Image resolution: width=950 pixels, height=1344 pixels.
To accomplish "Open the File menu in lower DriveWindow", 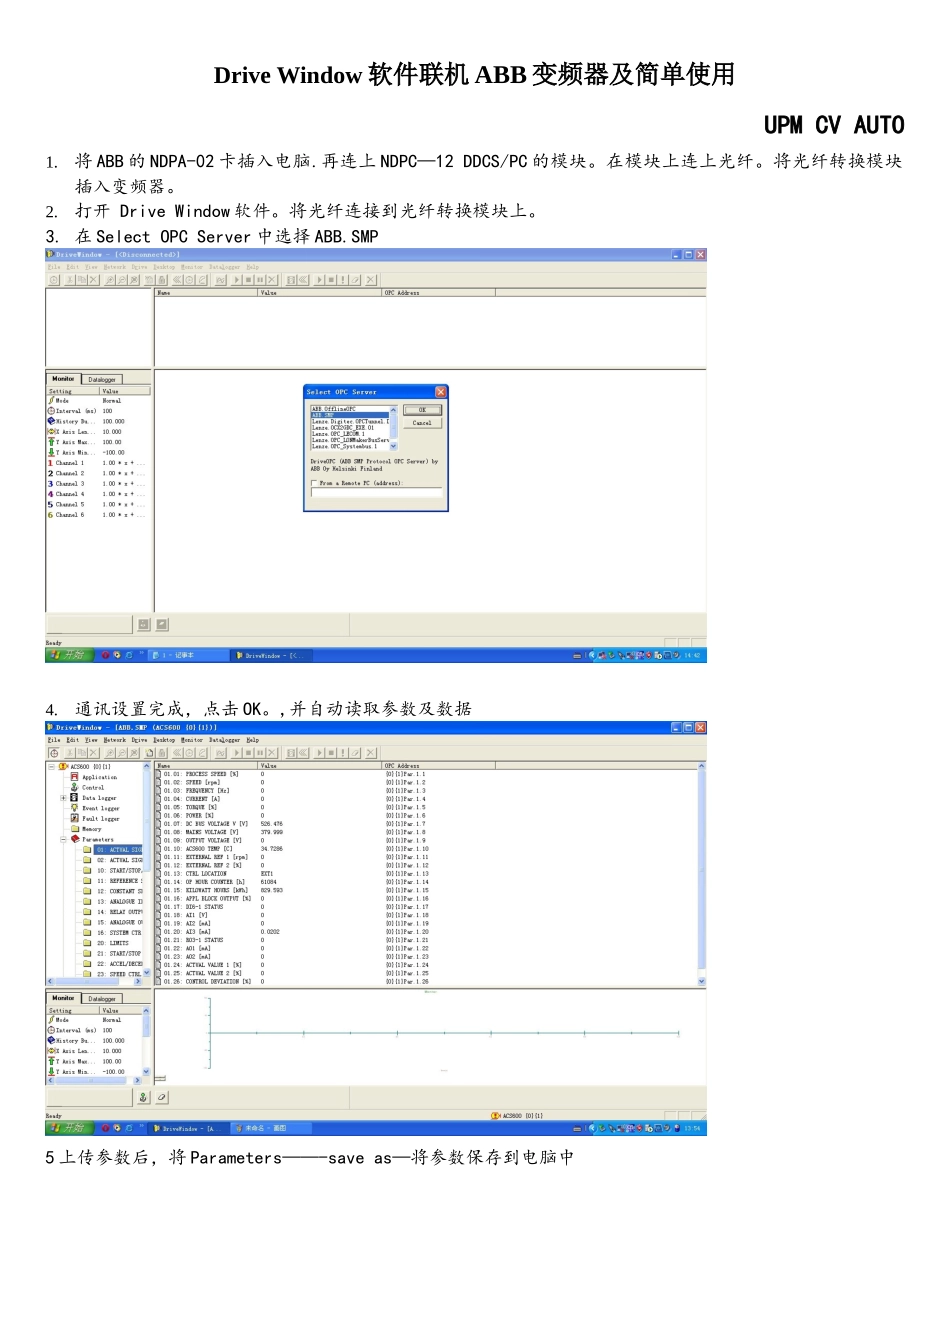I will click(54, 740).
